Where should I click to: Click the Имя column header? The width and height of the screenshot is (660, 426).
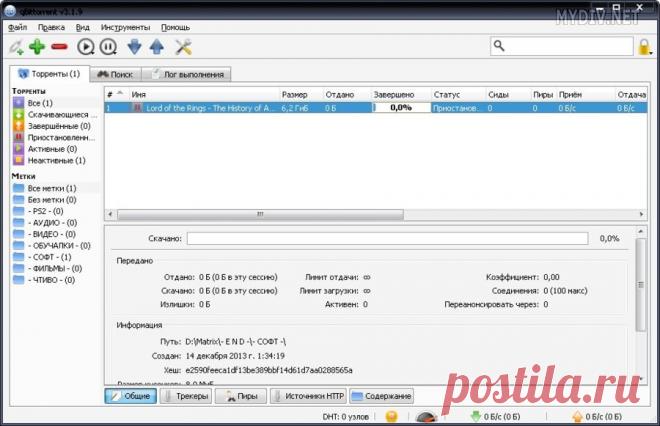(200, 94)
